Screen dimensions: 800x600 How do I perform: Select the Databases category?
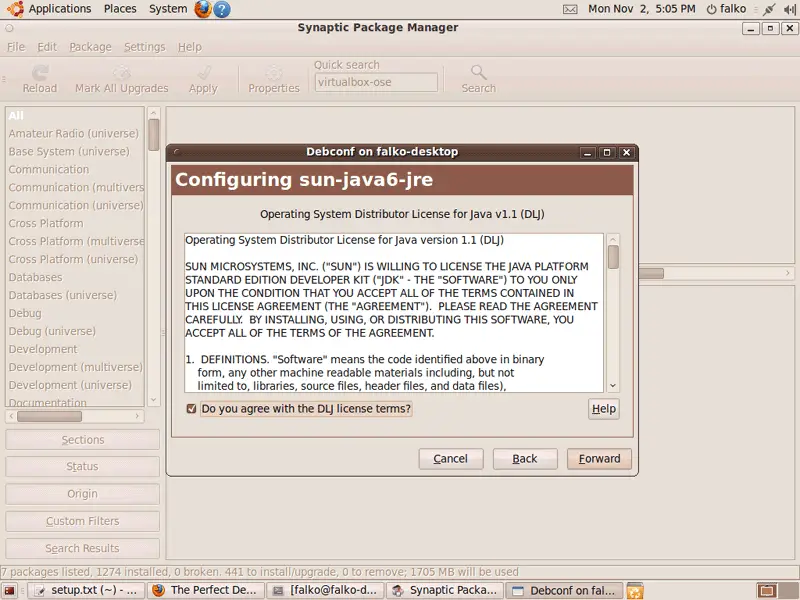(74, 277)
